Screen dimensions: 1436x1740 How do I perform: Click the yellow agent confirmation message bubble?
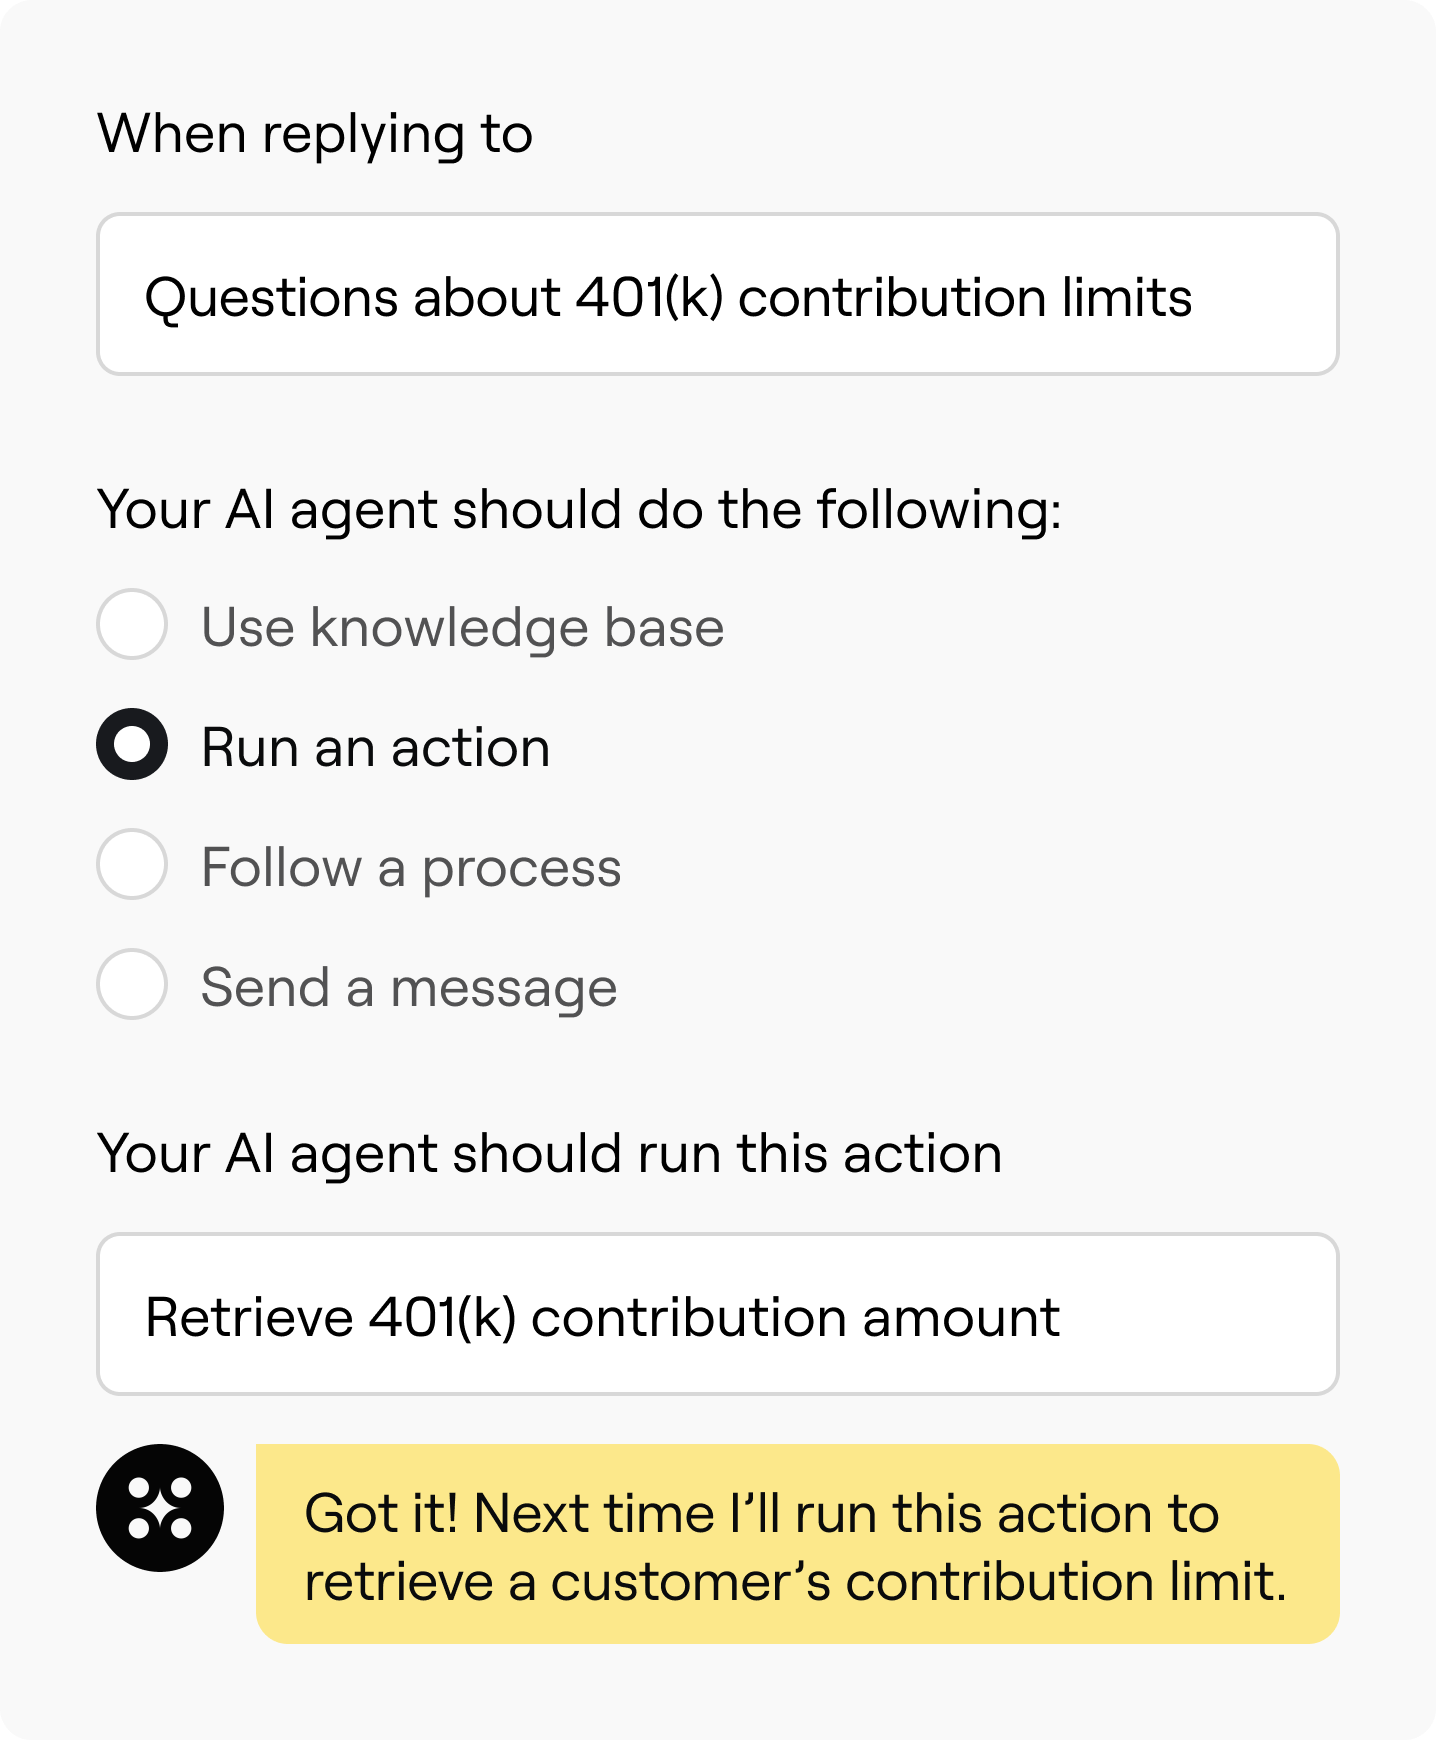tap(797, 1544)
